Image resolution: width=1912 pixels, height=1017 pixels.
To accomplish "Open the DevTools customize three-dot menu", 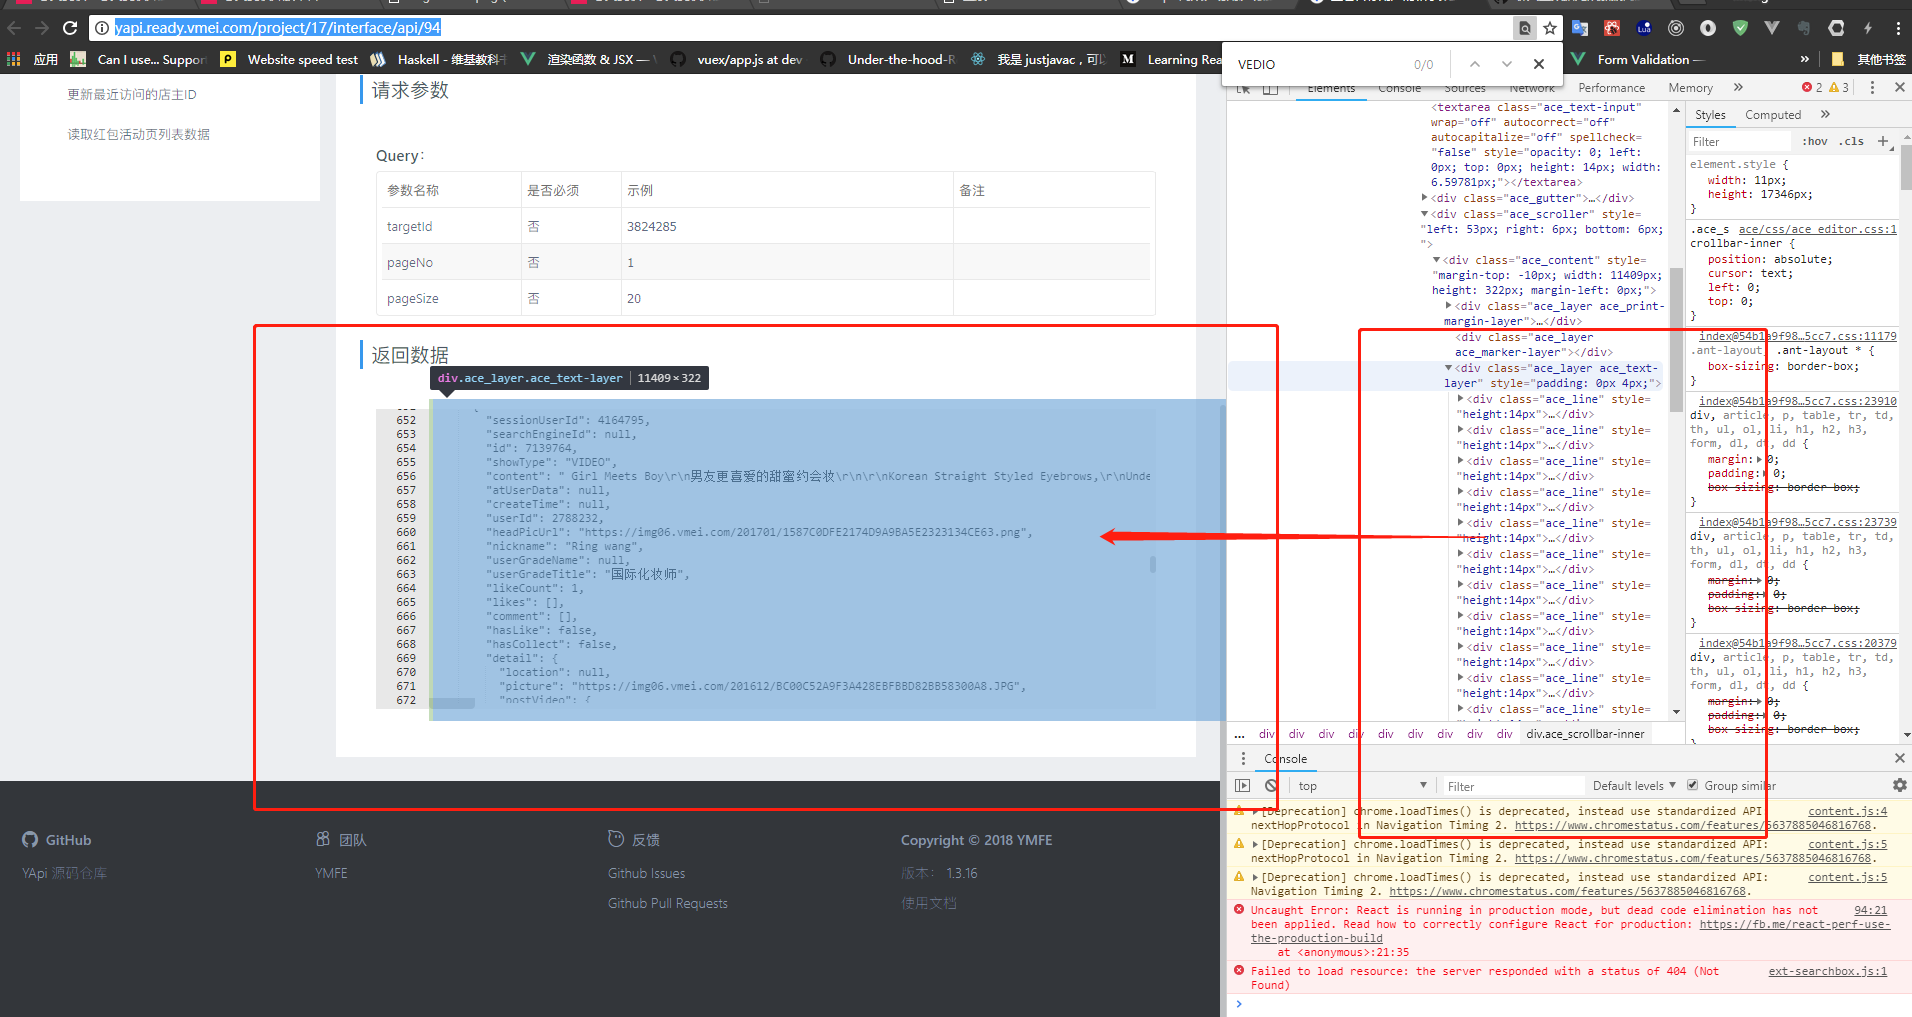I will click(x=1871, y=88).
